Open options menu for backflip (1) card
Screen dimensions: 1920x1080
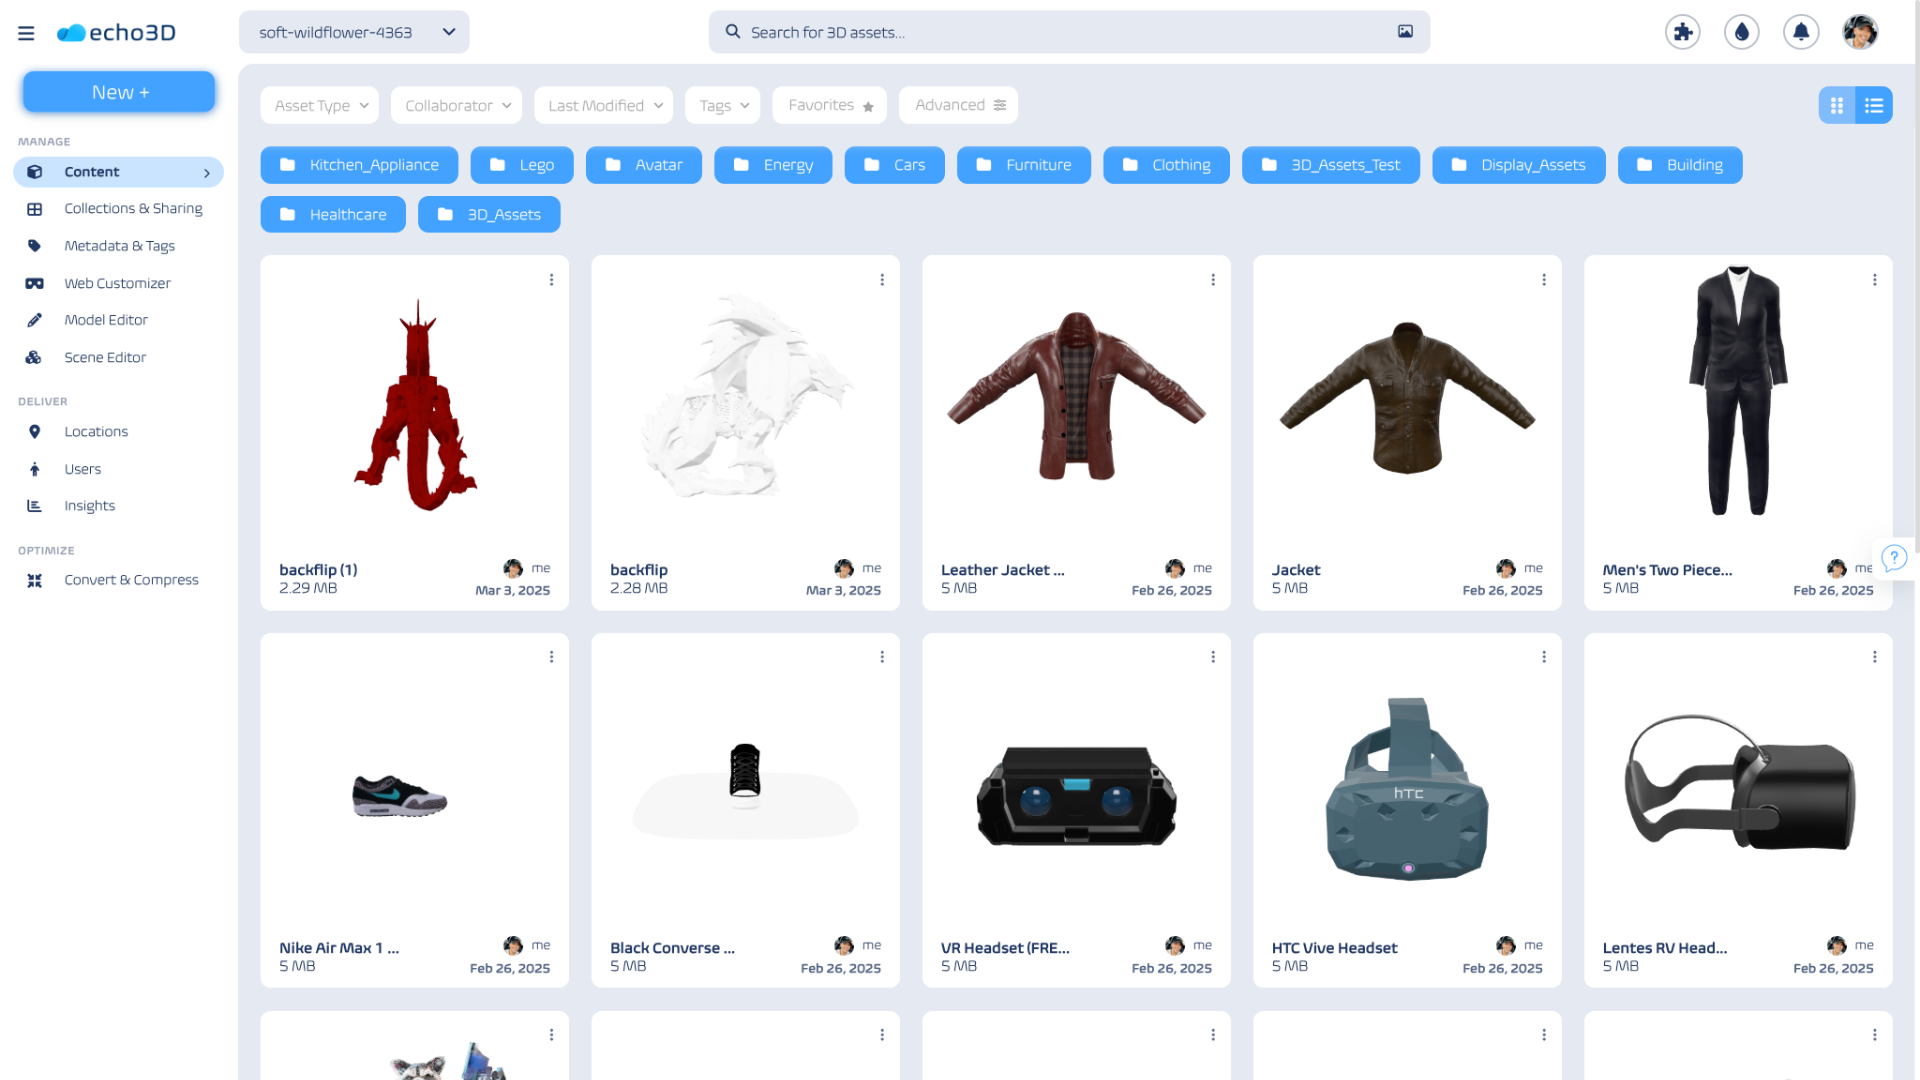click(x=551, y=280)
